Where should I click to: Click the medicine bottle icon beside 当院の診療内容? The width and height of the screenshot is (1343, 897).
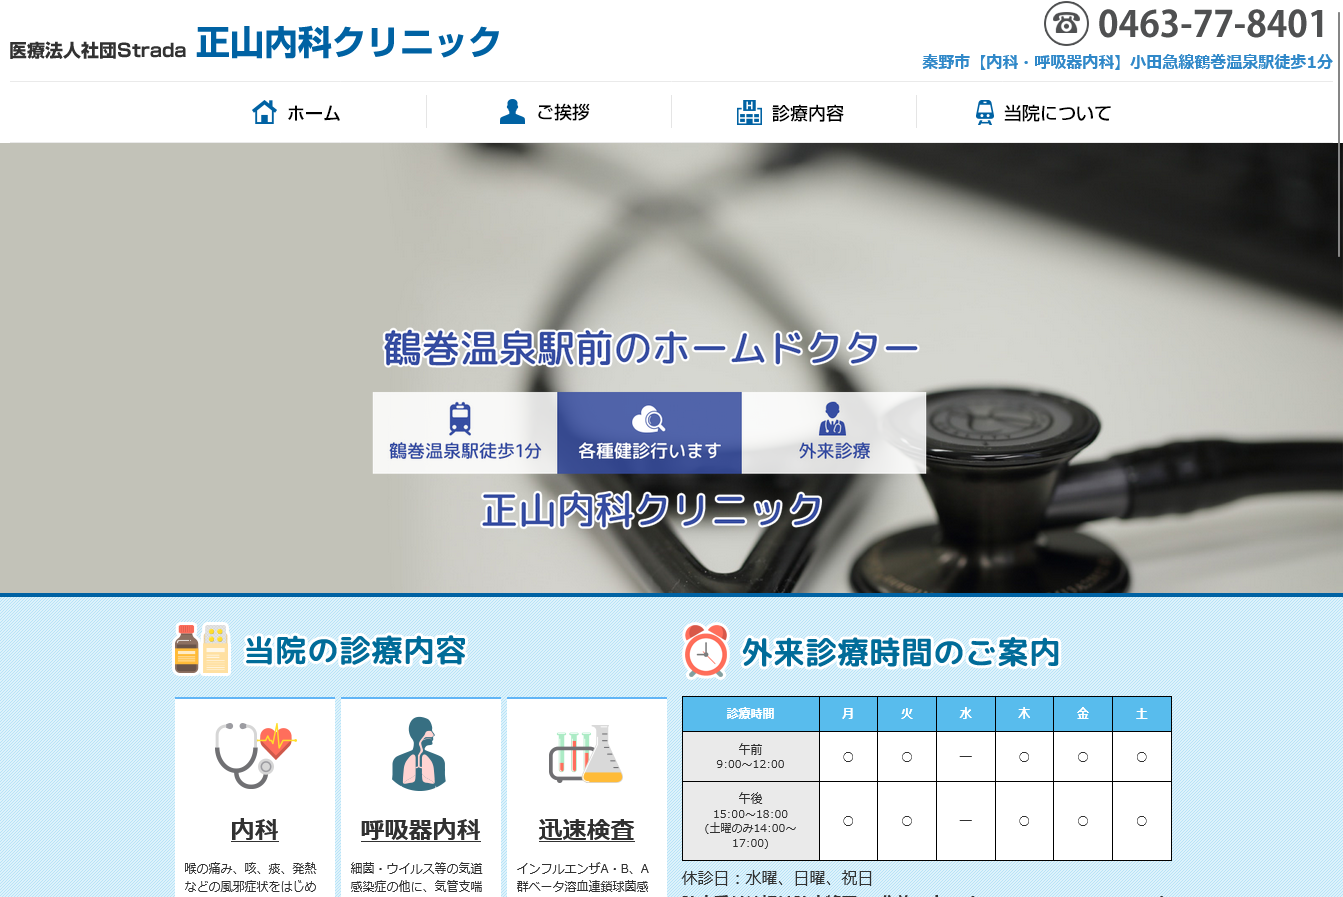click(x=202, y=649)
